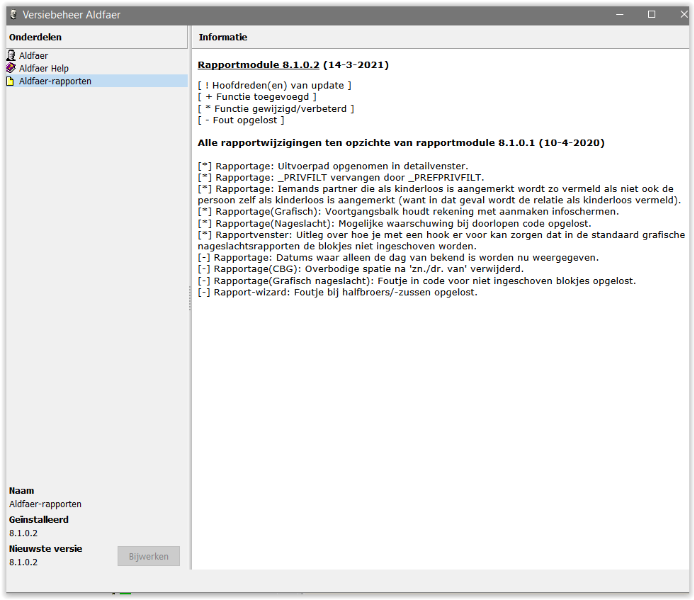
Task: Select the Aldfaer-rapporten list entry
Action: pyautogui.click(x=55, y=81)
